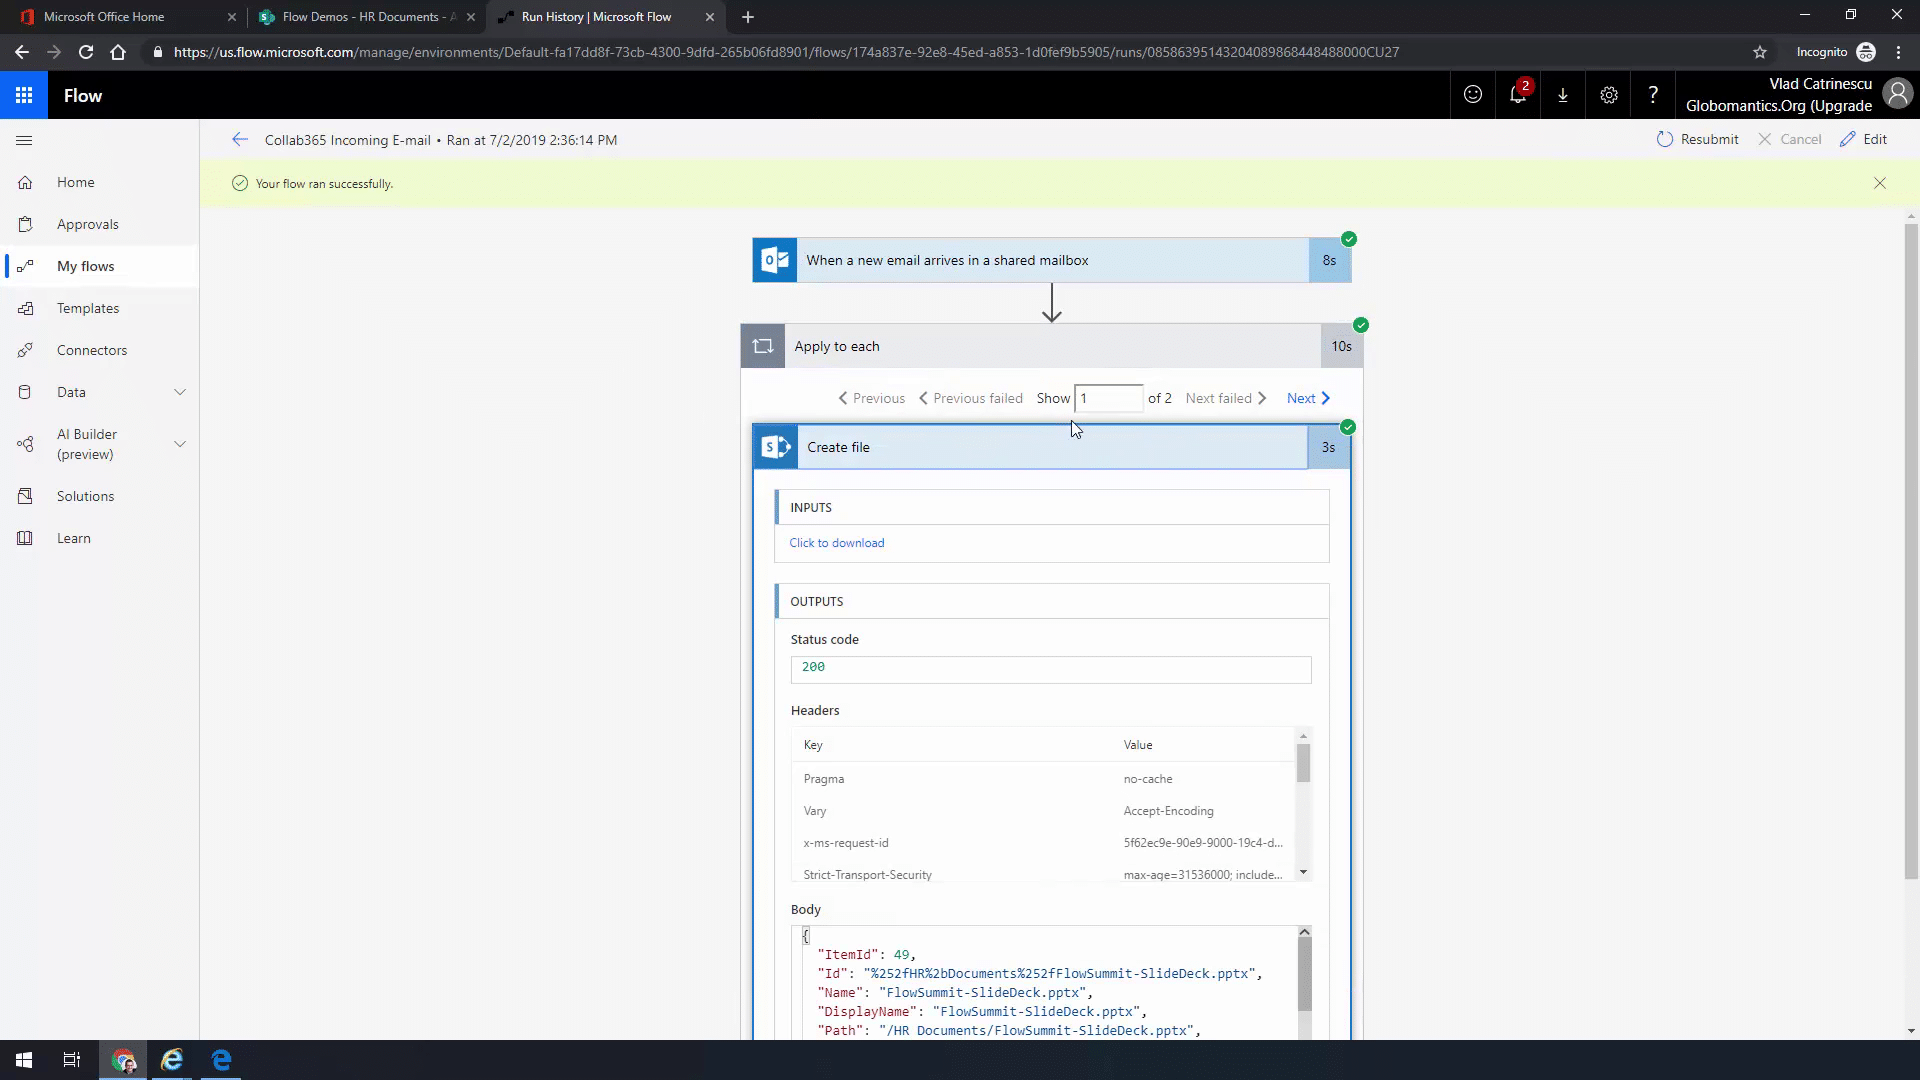Click the Status code 200 field
Screen dimensions: 1920x1080
point(1051,670)
